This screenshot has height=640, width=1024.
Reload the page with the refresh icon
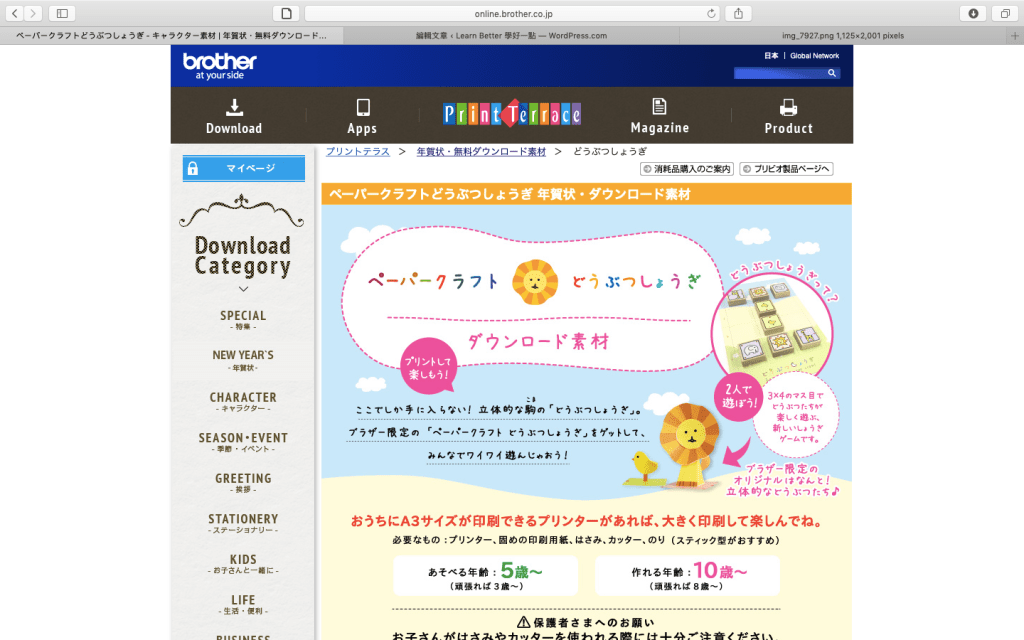click(711, 13)
